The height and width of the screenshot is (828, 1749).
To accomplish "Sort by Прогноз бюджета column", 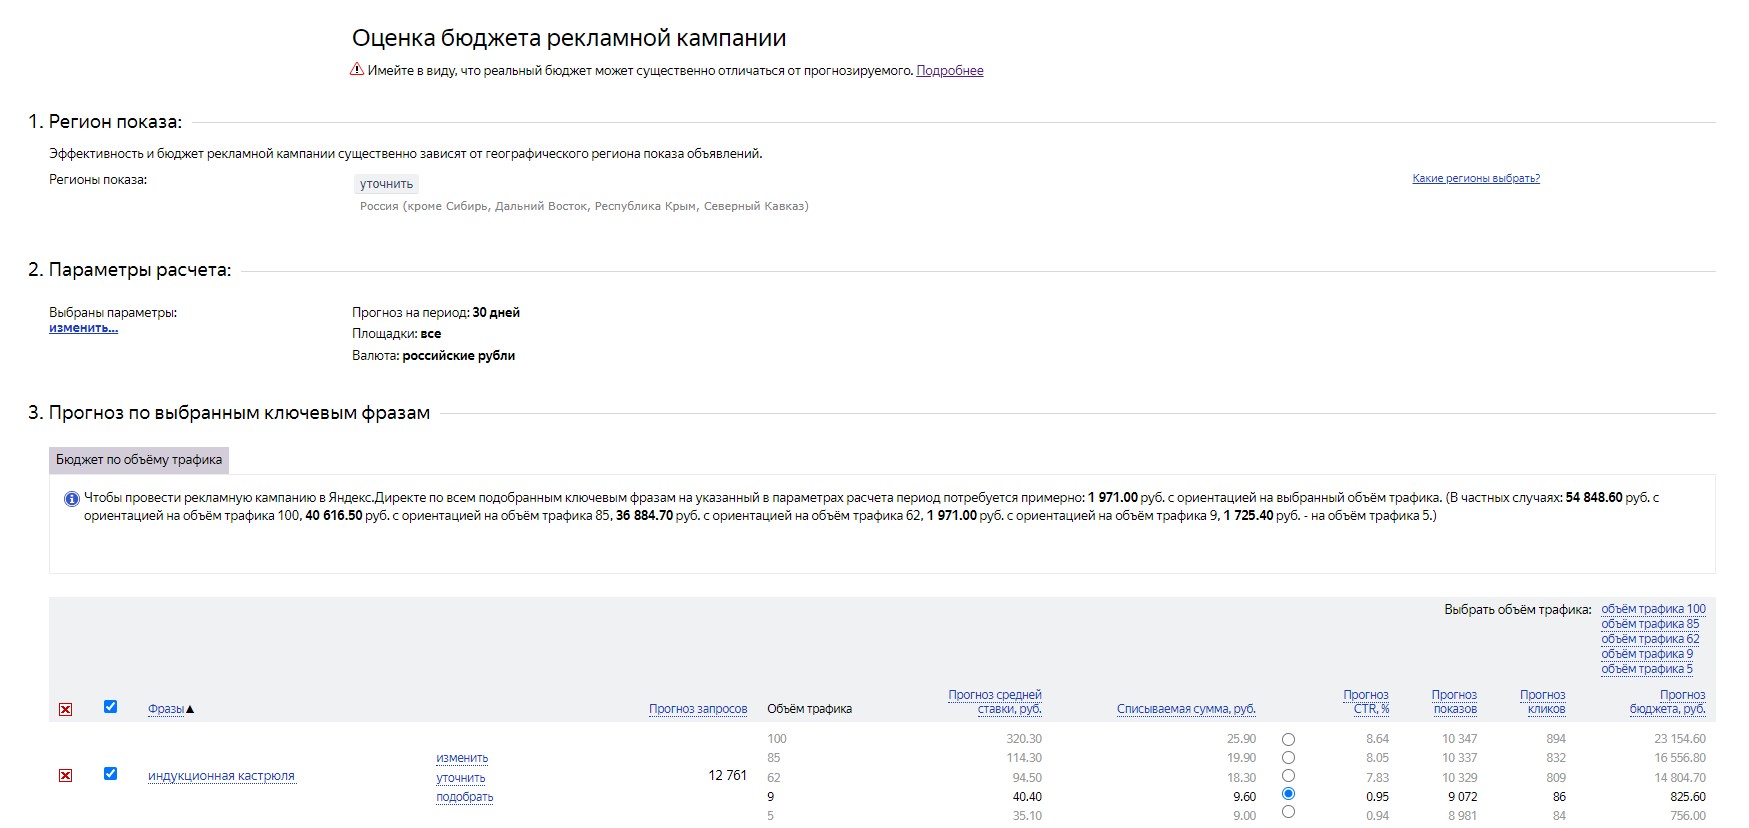I will 1667,701.
